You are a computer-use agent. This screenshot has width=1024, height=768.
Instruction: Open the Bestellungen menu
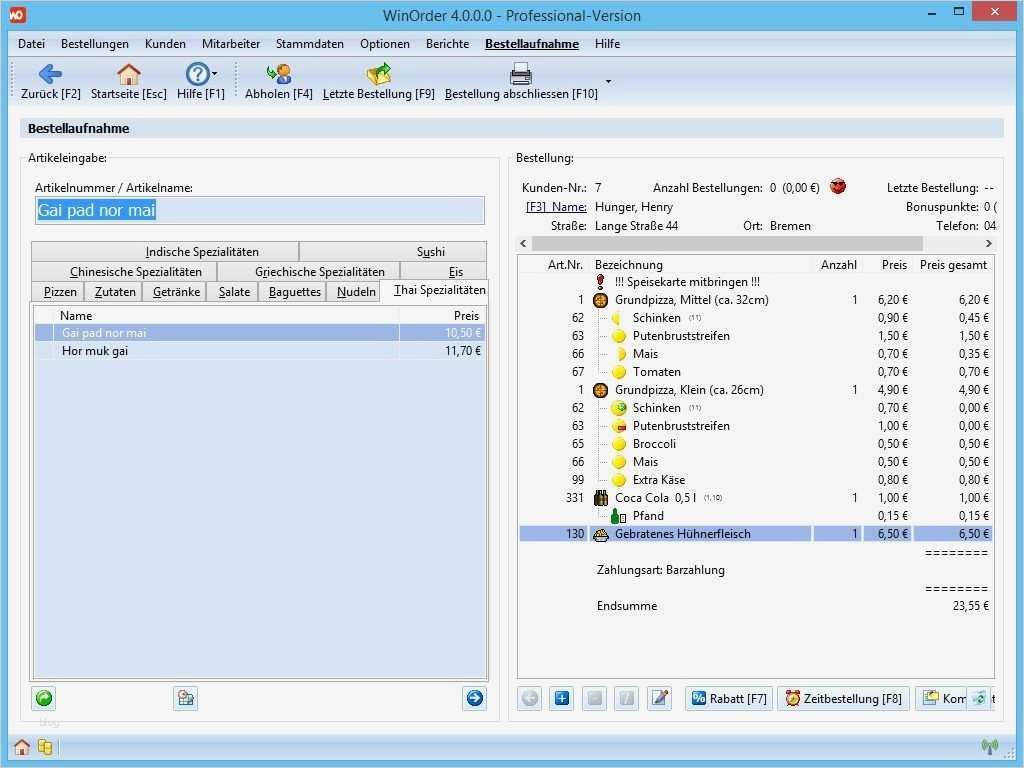point(95,44)
